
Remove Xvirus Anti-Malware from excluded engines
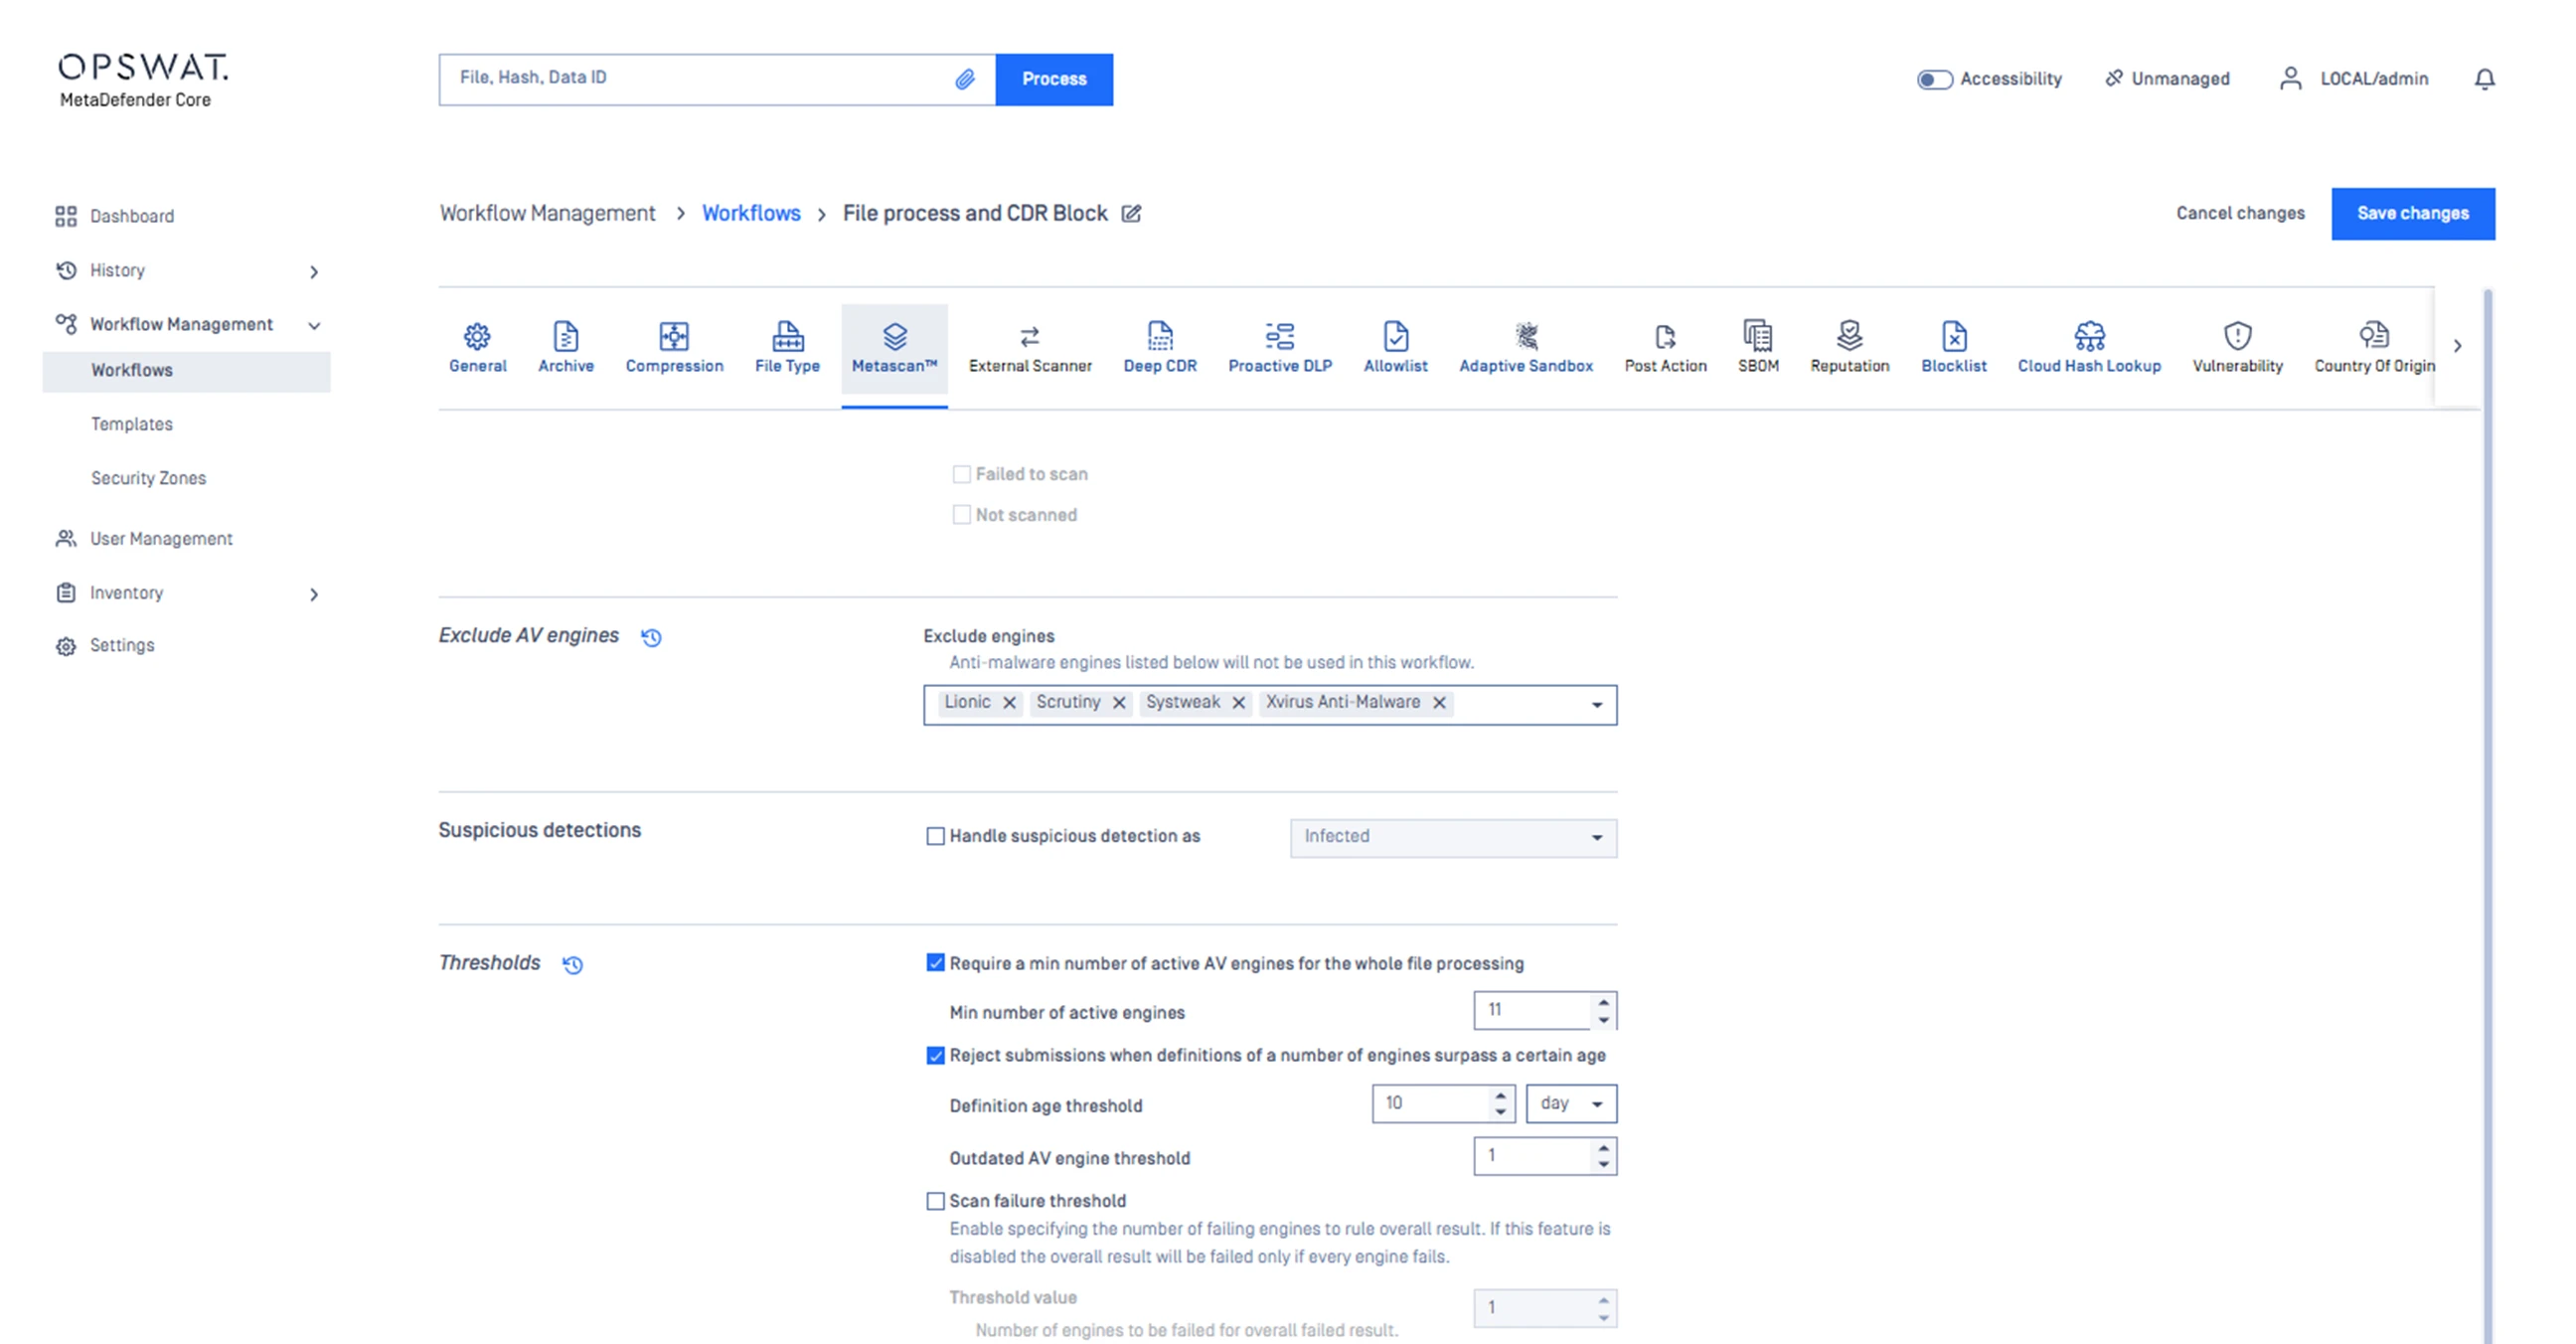pos(1439,703)
